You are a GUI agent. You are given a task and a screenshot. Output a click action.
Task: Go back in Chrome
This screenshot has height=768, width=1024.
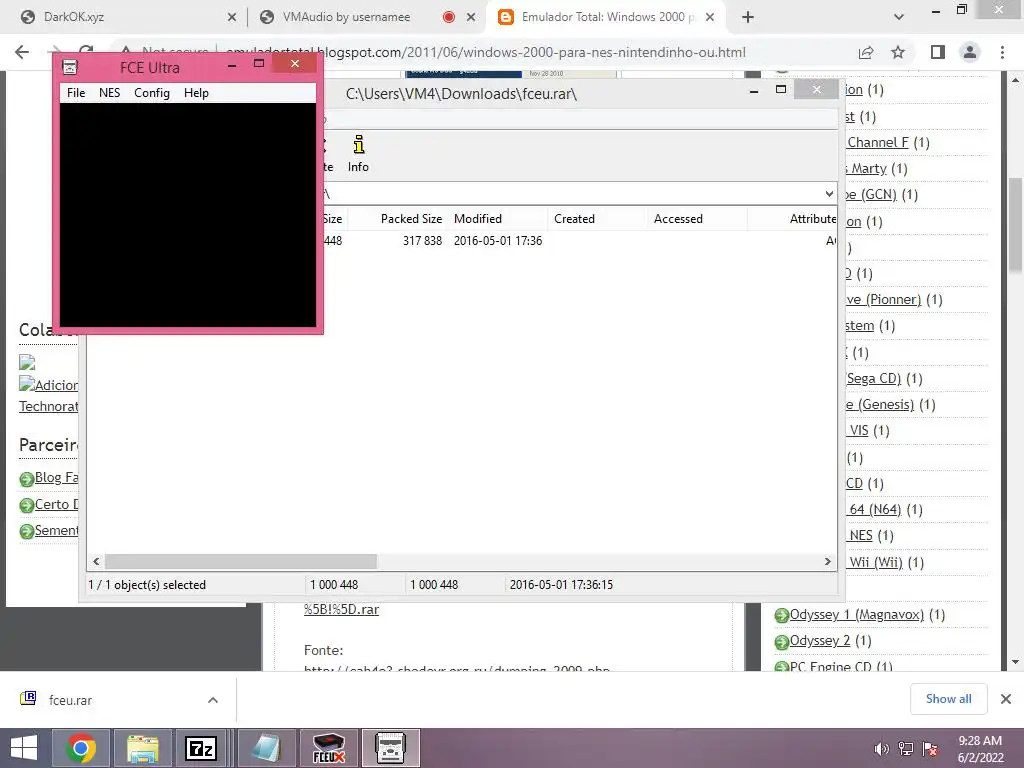point(22,52)
